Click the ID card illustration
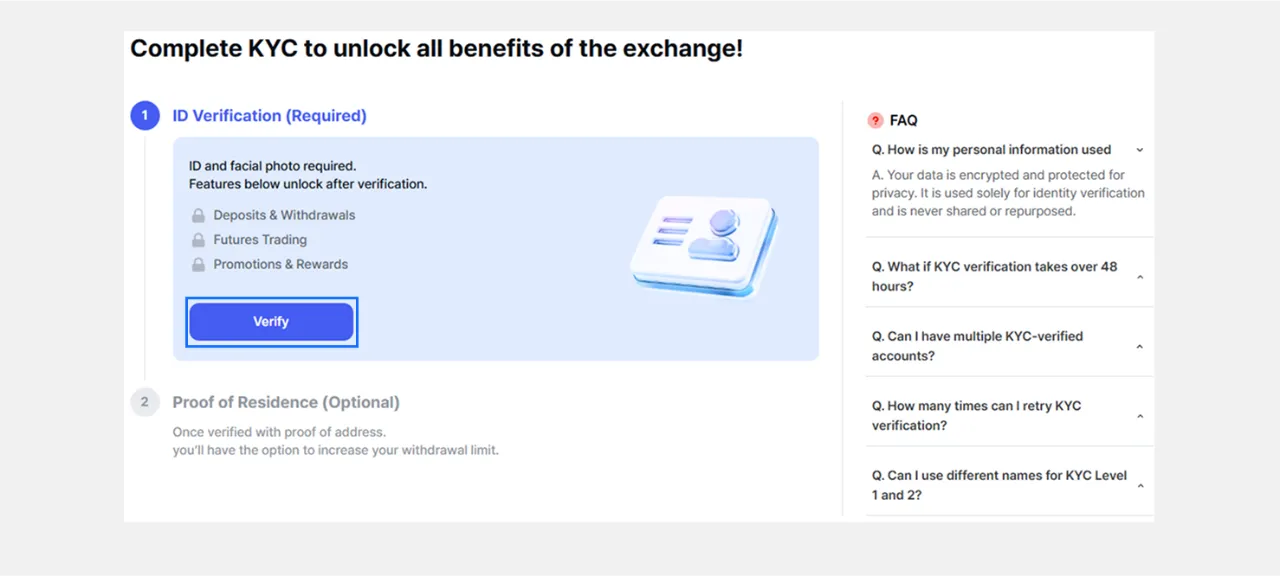 point(703,247)
